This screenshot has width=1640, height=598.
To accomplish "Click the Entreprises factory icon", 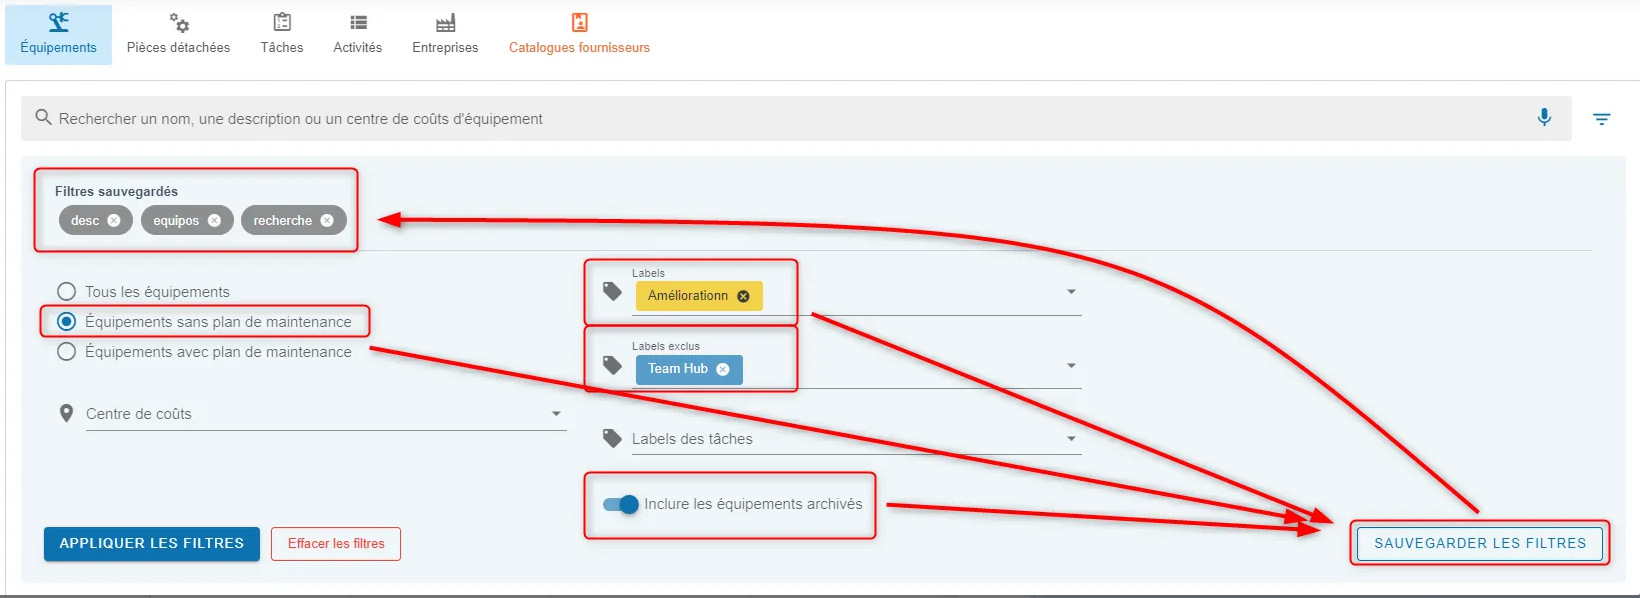I will 446,22.
